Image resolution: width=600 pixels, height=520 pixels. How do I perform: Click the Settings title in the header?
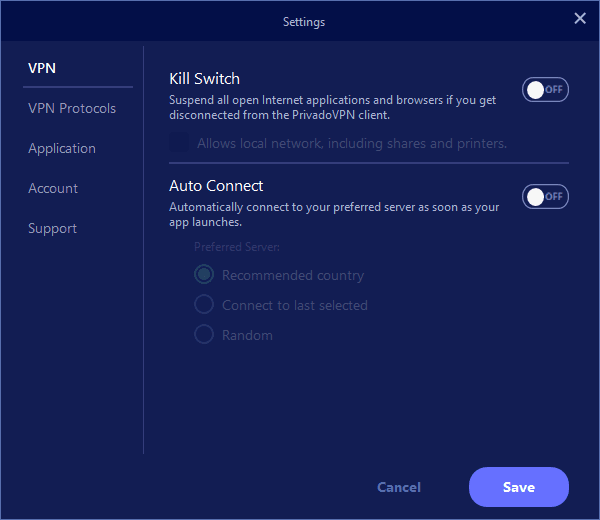click(304, 21)
